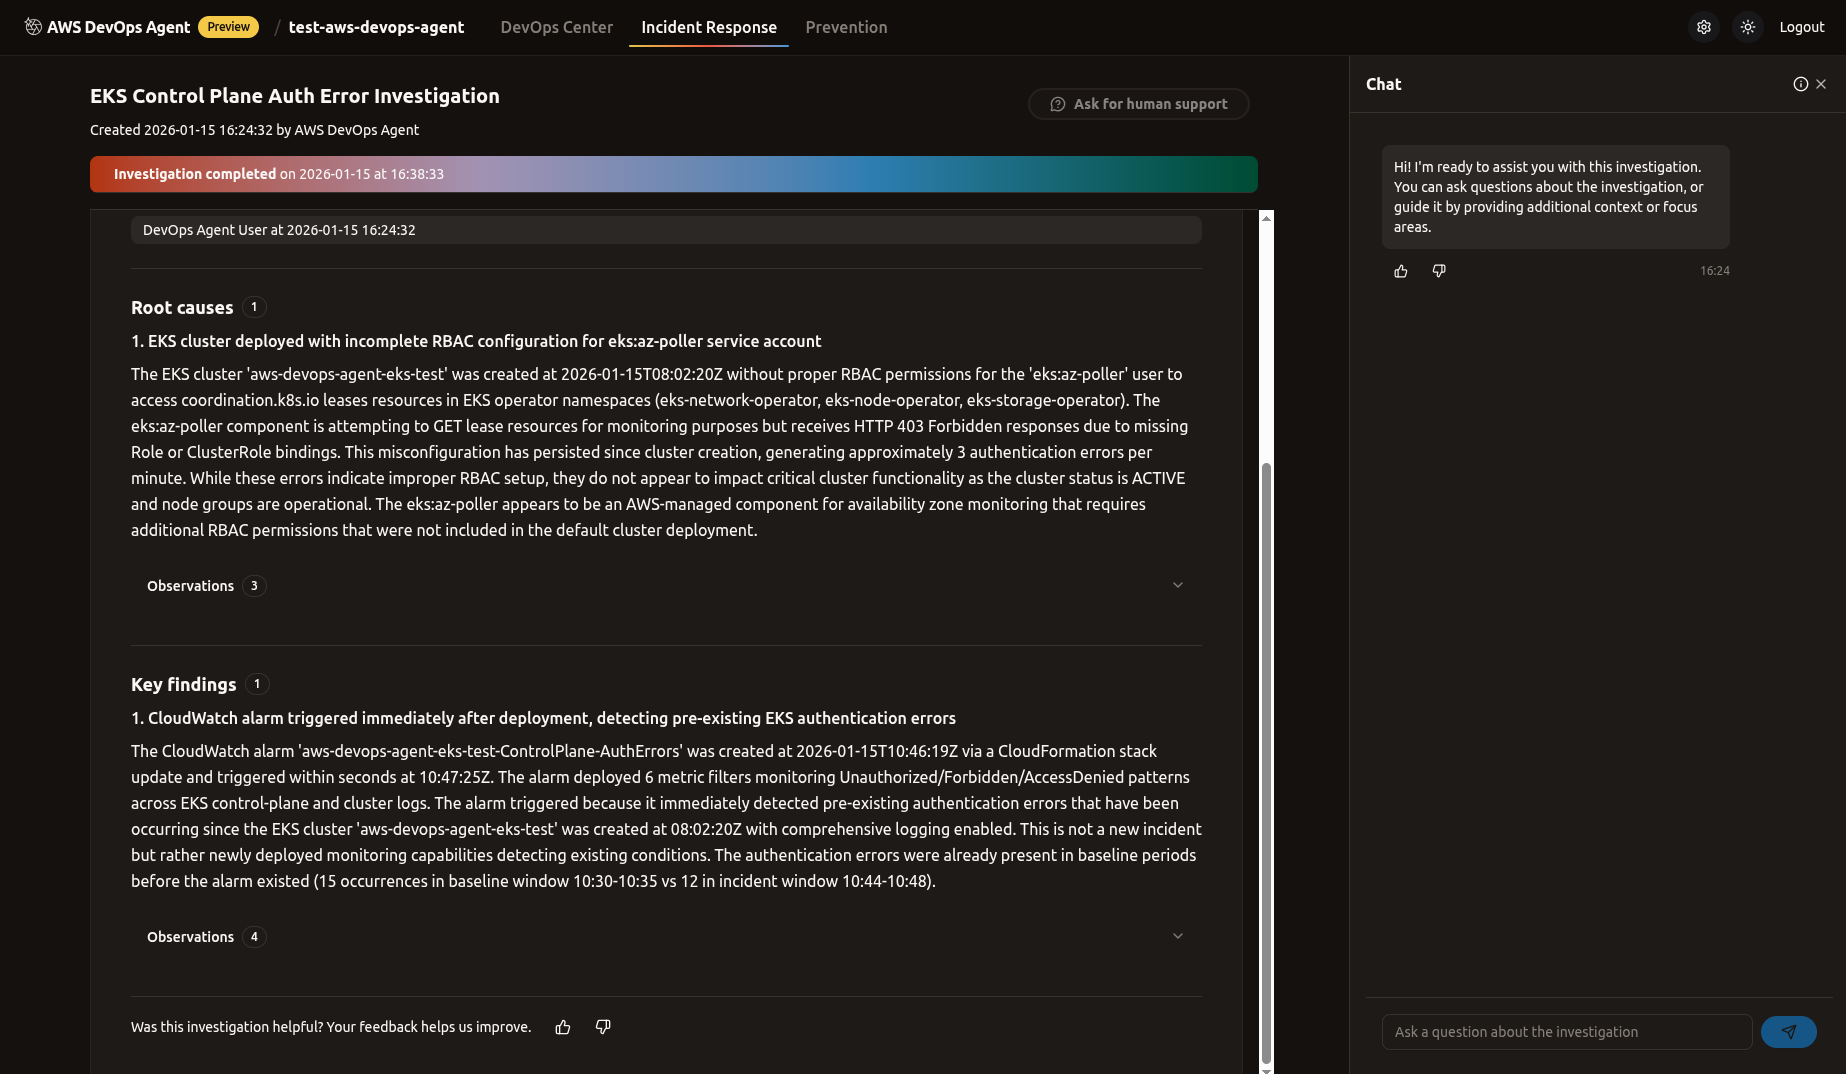
Task: Click the chat message timestamp 16:24
Action: [1715, 271]
